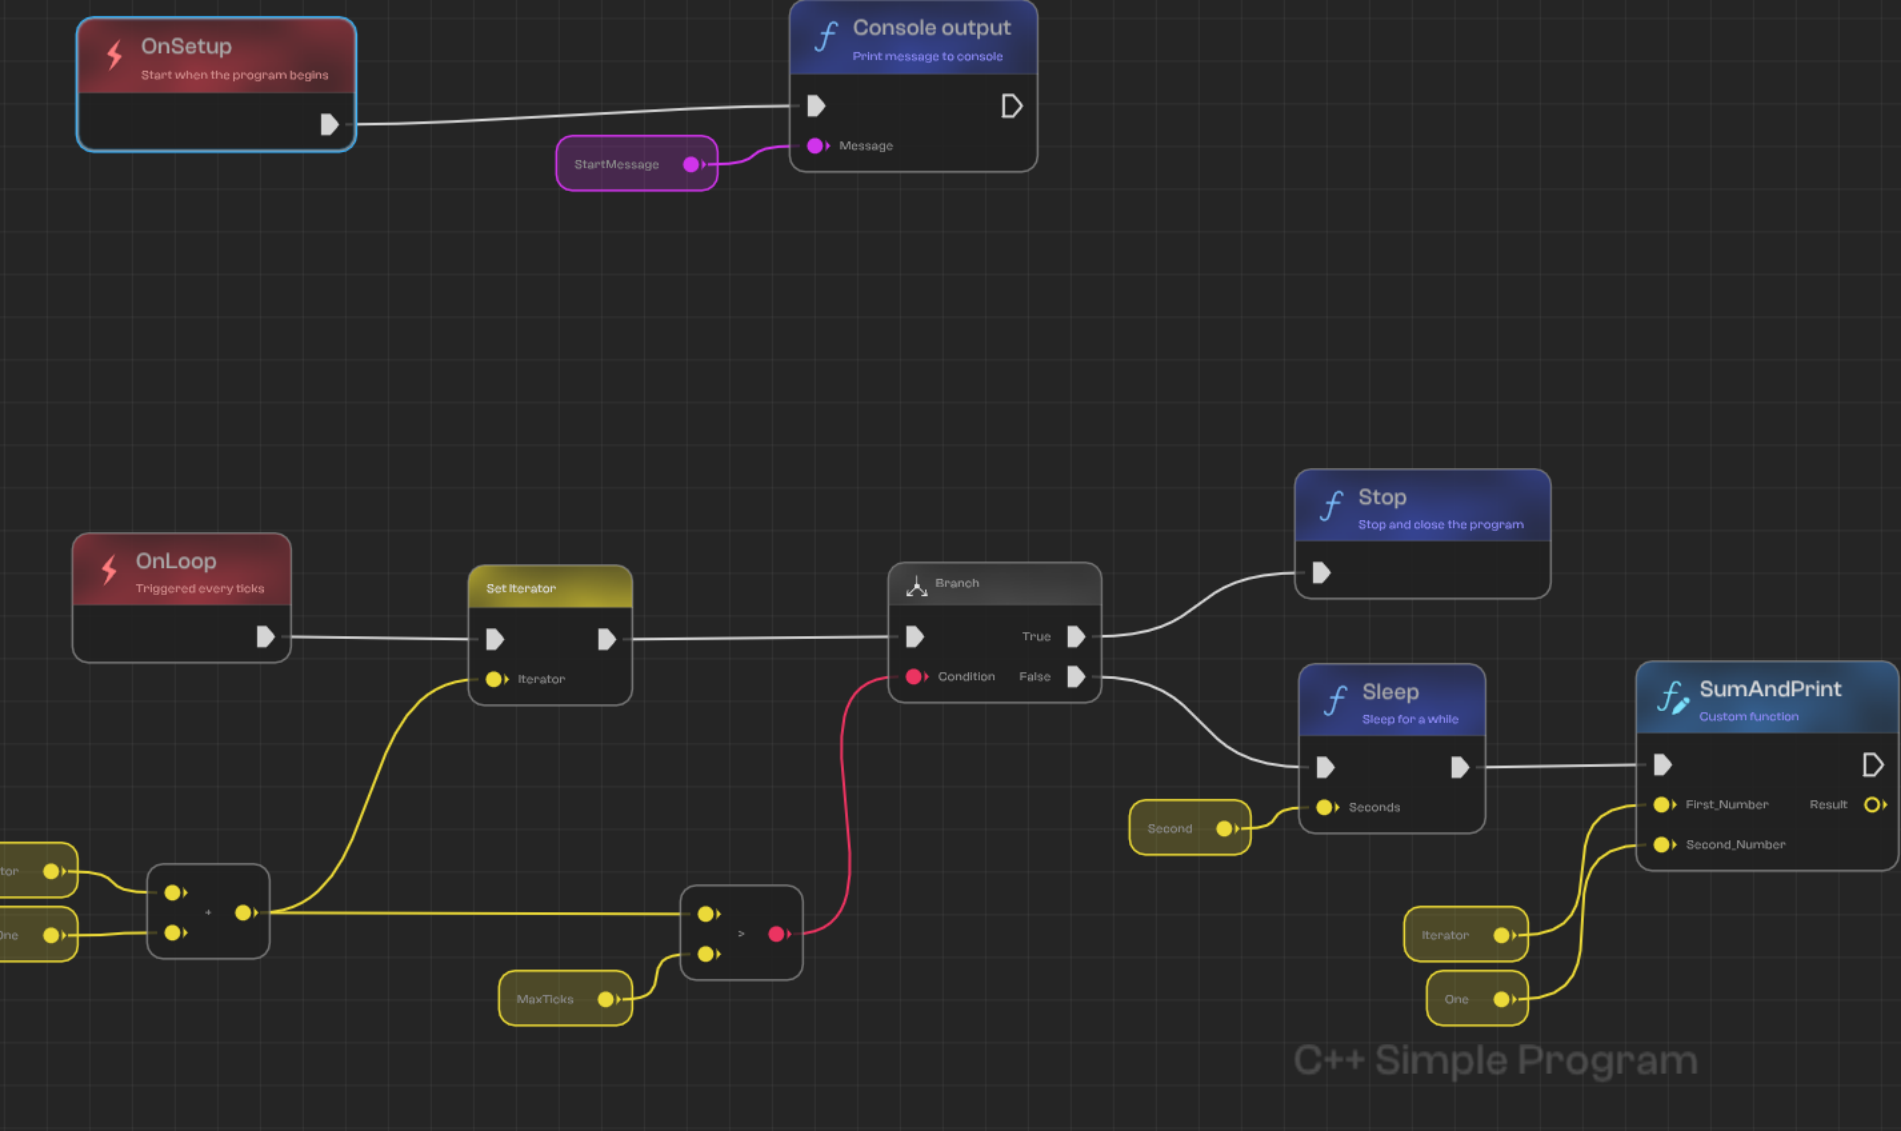Click the custom function icon on SumAndPrint
This screenshot has width=1901, height=1131.
pos(1673,697)
